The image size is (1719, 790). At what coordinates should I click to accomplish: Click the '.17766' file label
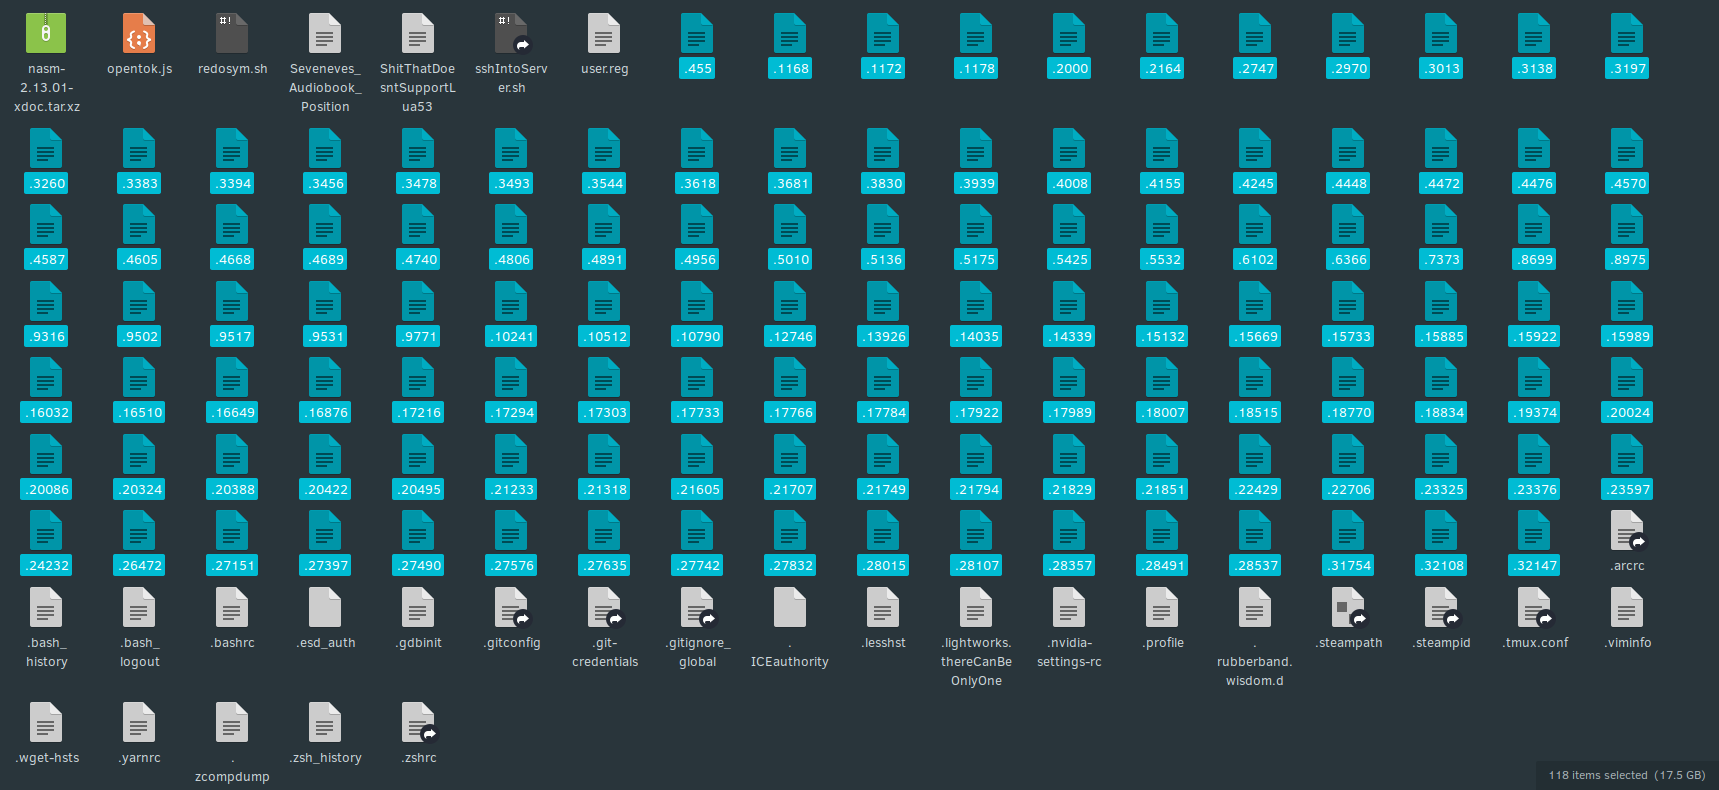790,413
